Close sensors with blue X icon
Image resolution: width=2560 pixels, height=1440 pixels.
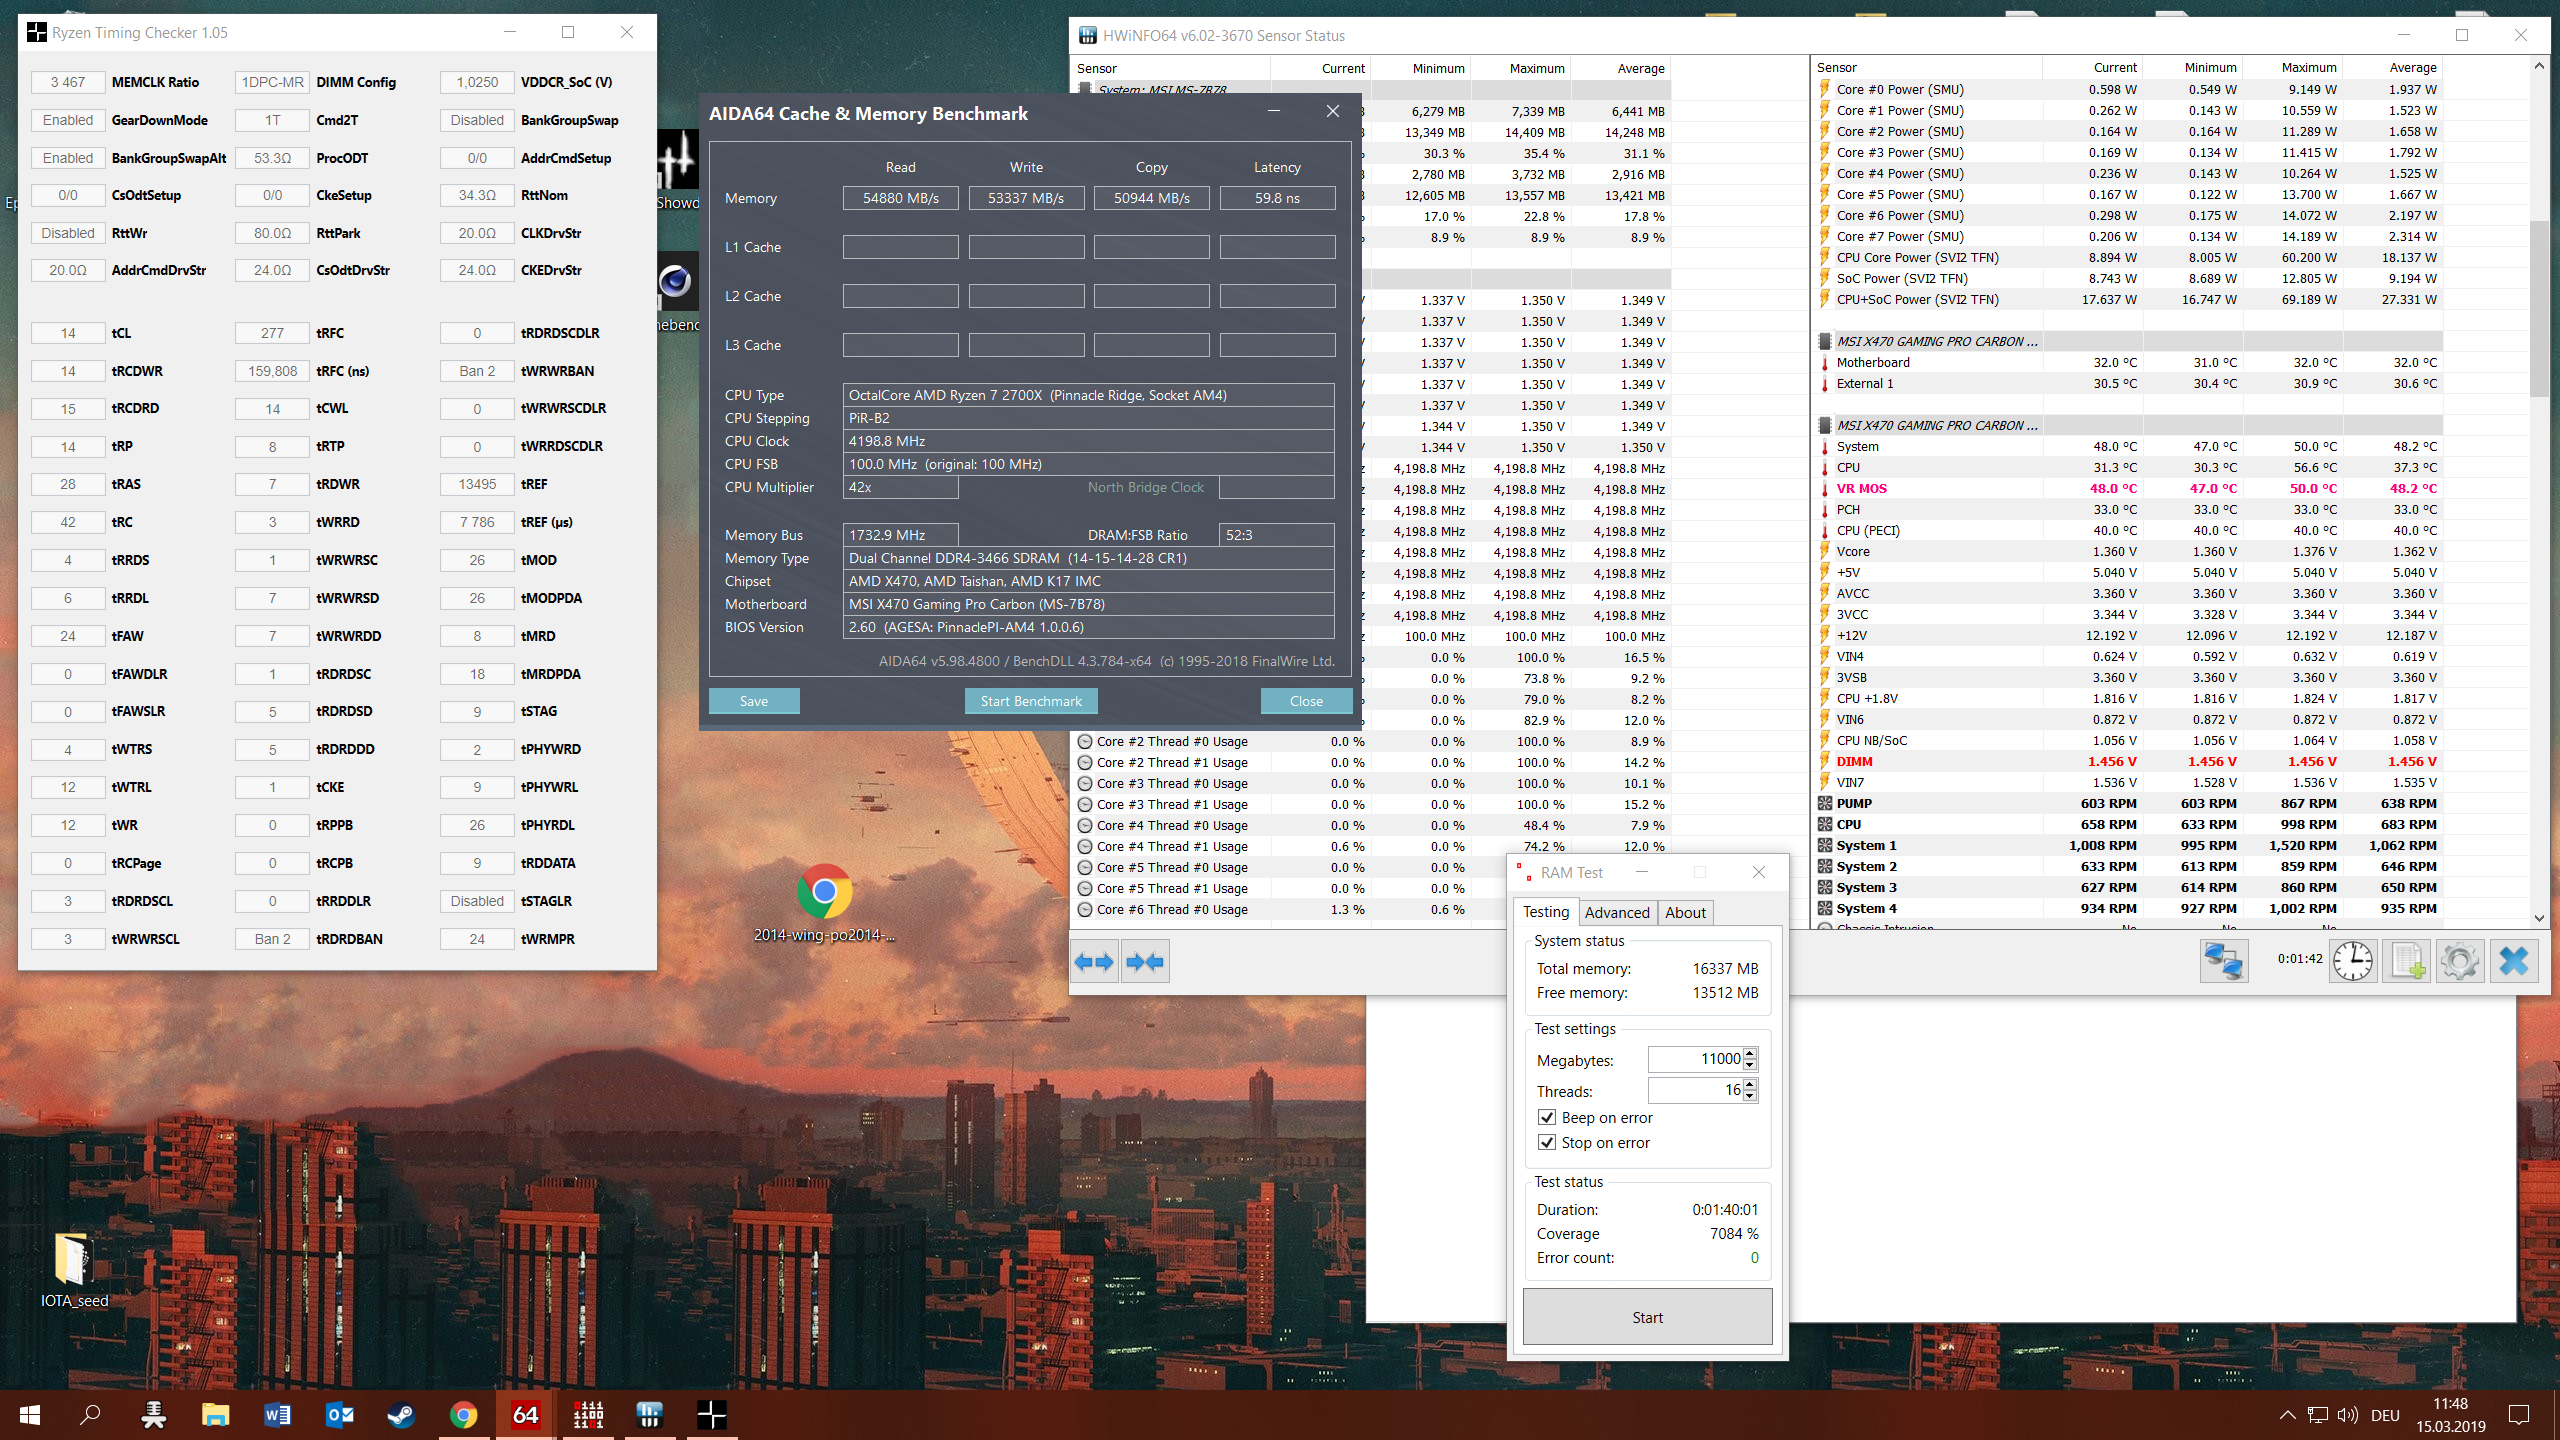click(2513, 962)
